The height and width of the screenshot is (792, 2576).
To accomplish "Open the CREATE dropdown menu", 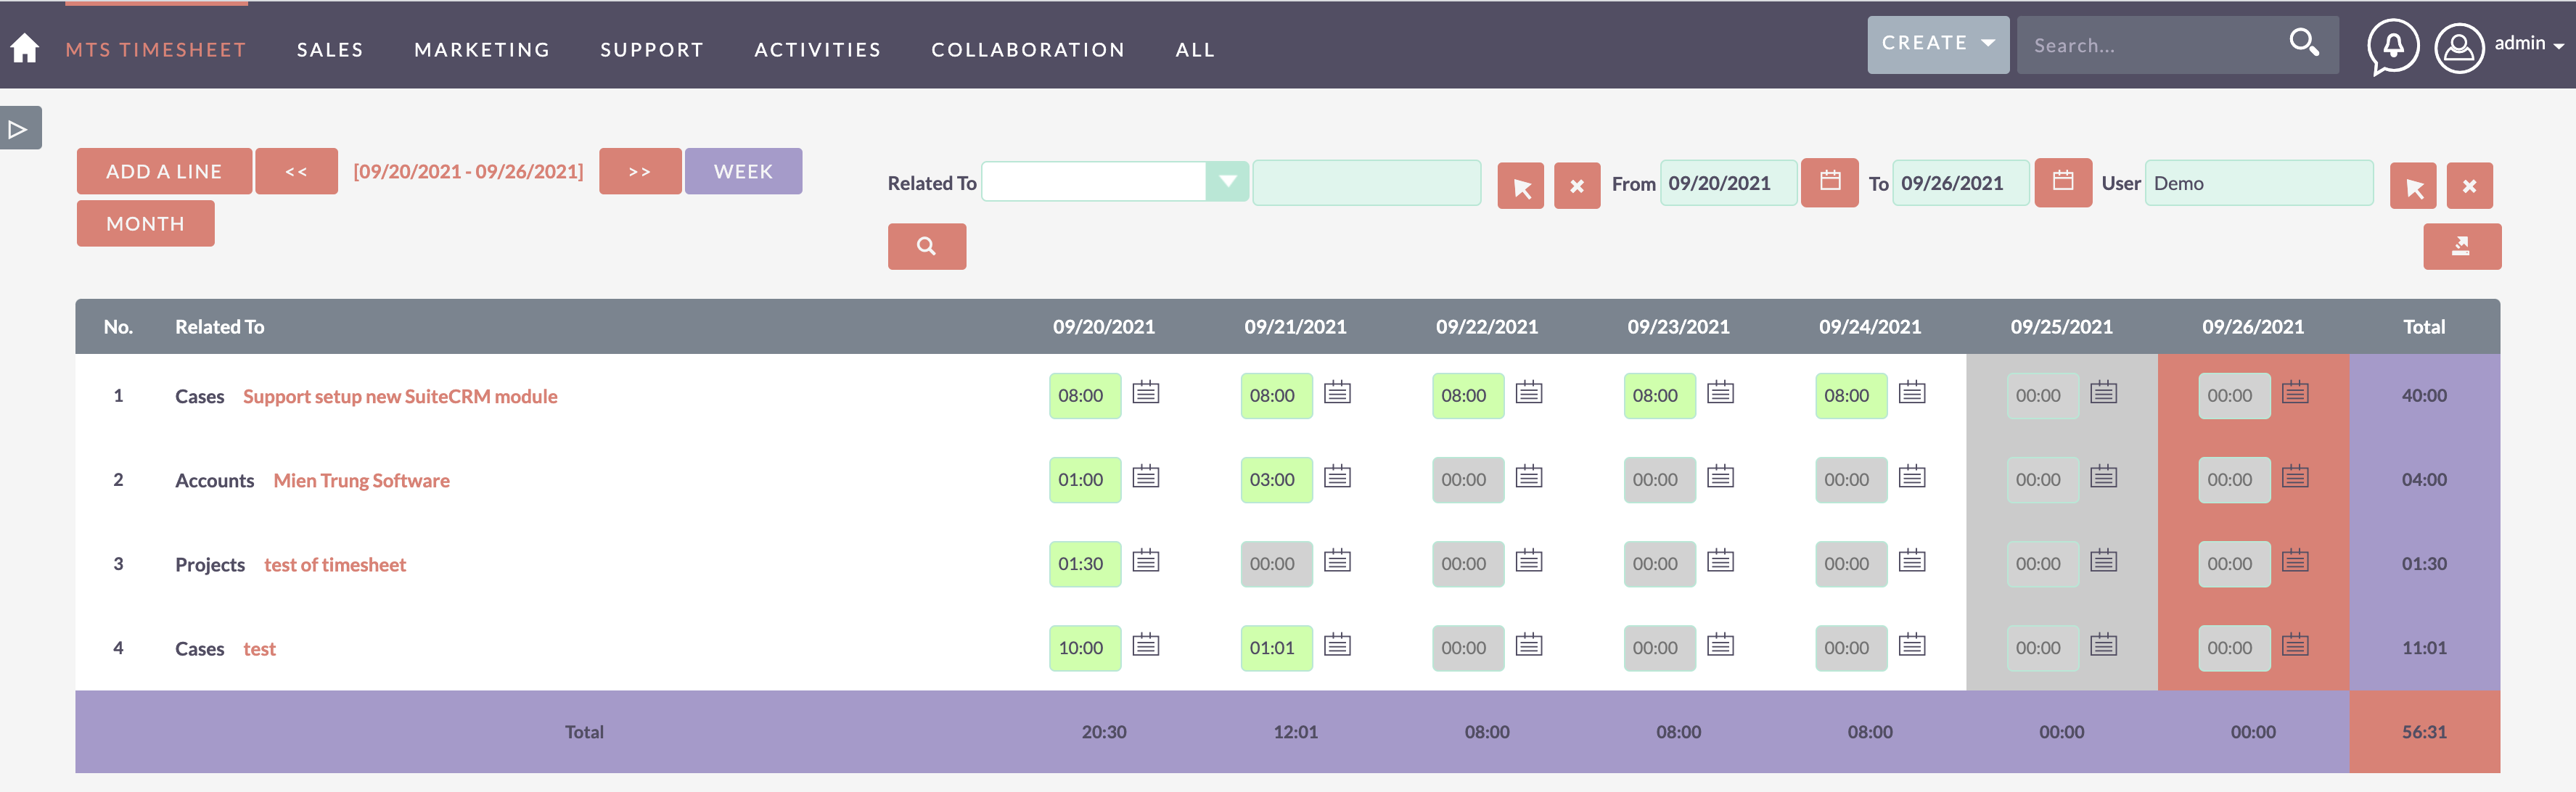I will [x=1935, y=44].
